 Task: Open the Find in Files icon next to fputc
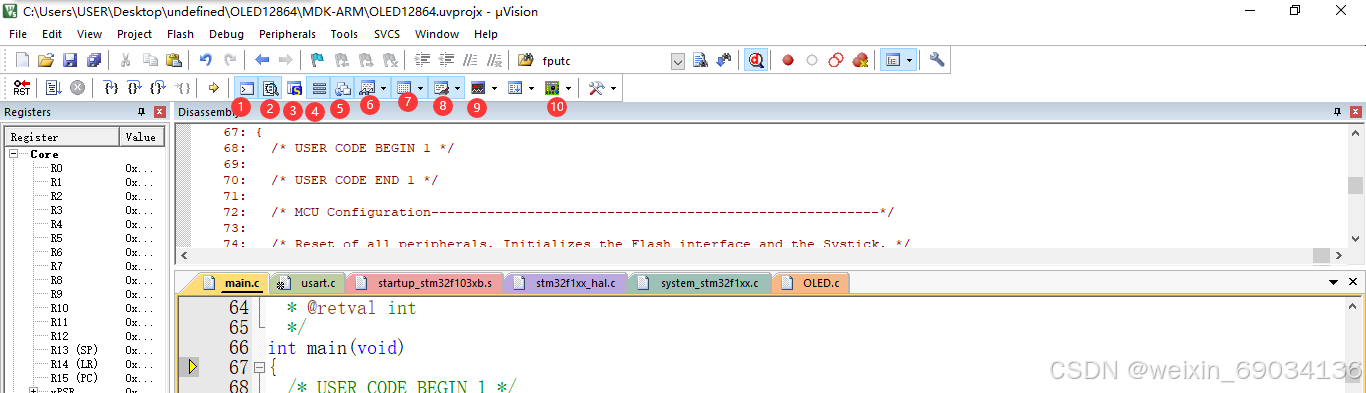(x=525, y=60)
